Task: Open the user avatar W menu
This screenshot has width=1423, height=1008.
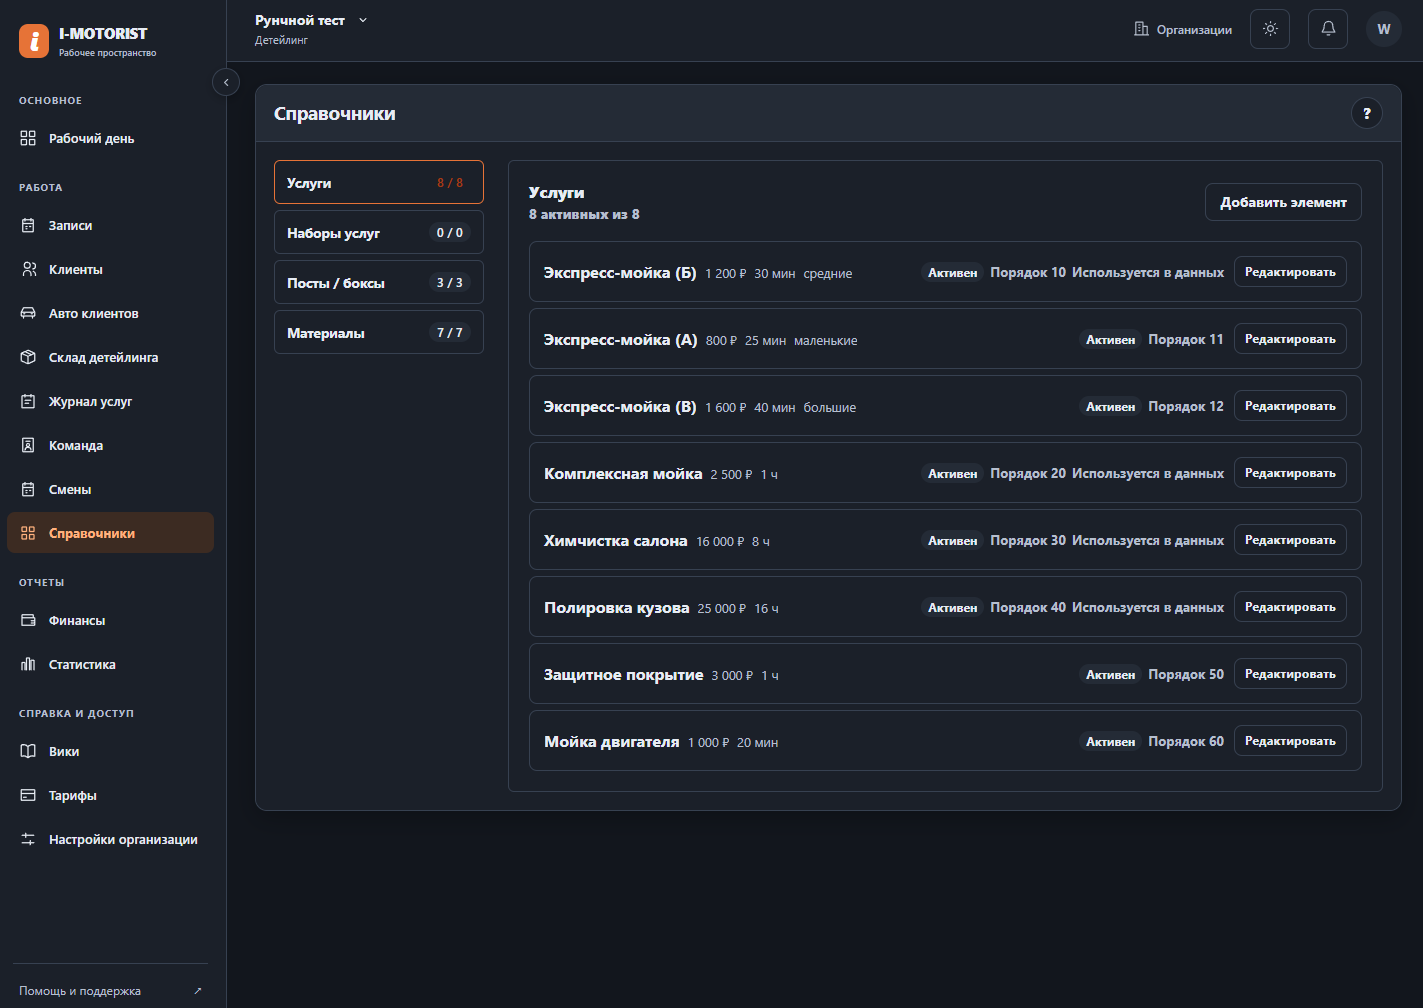Action: (x=1384, y=29)
